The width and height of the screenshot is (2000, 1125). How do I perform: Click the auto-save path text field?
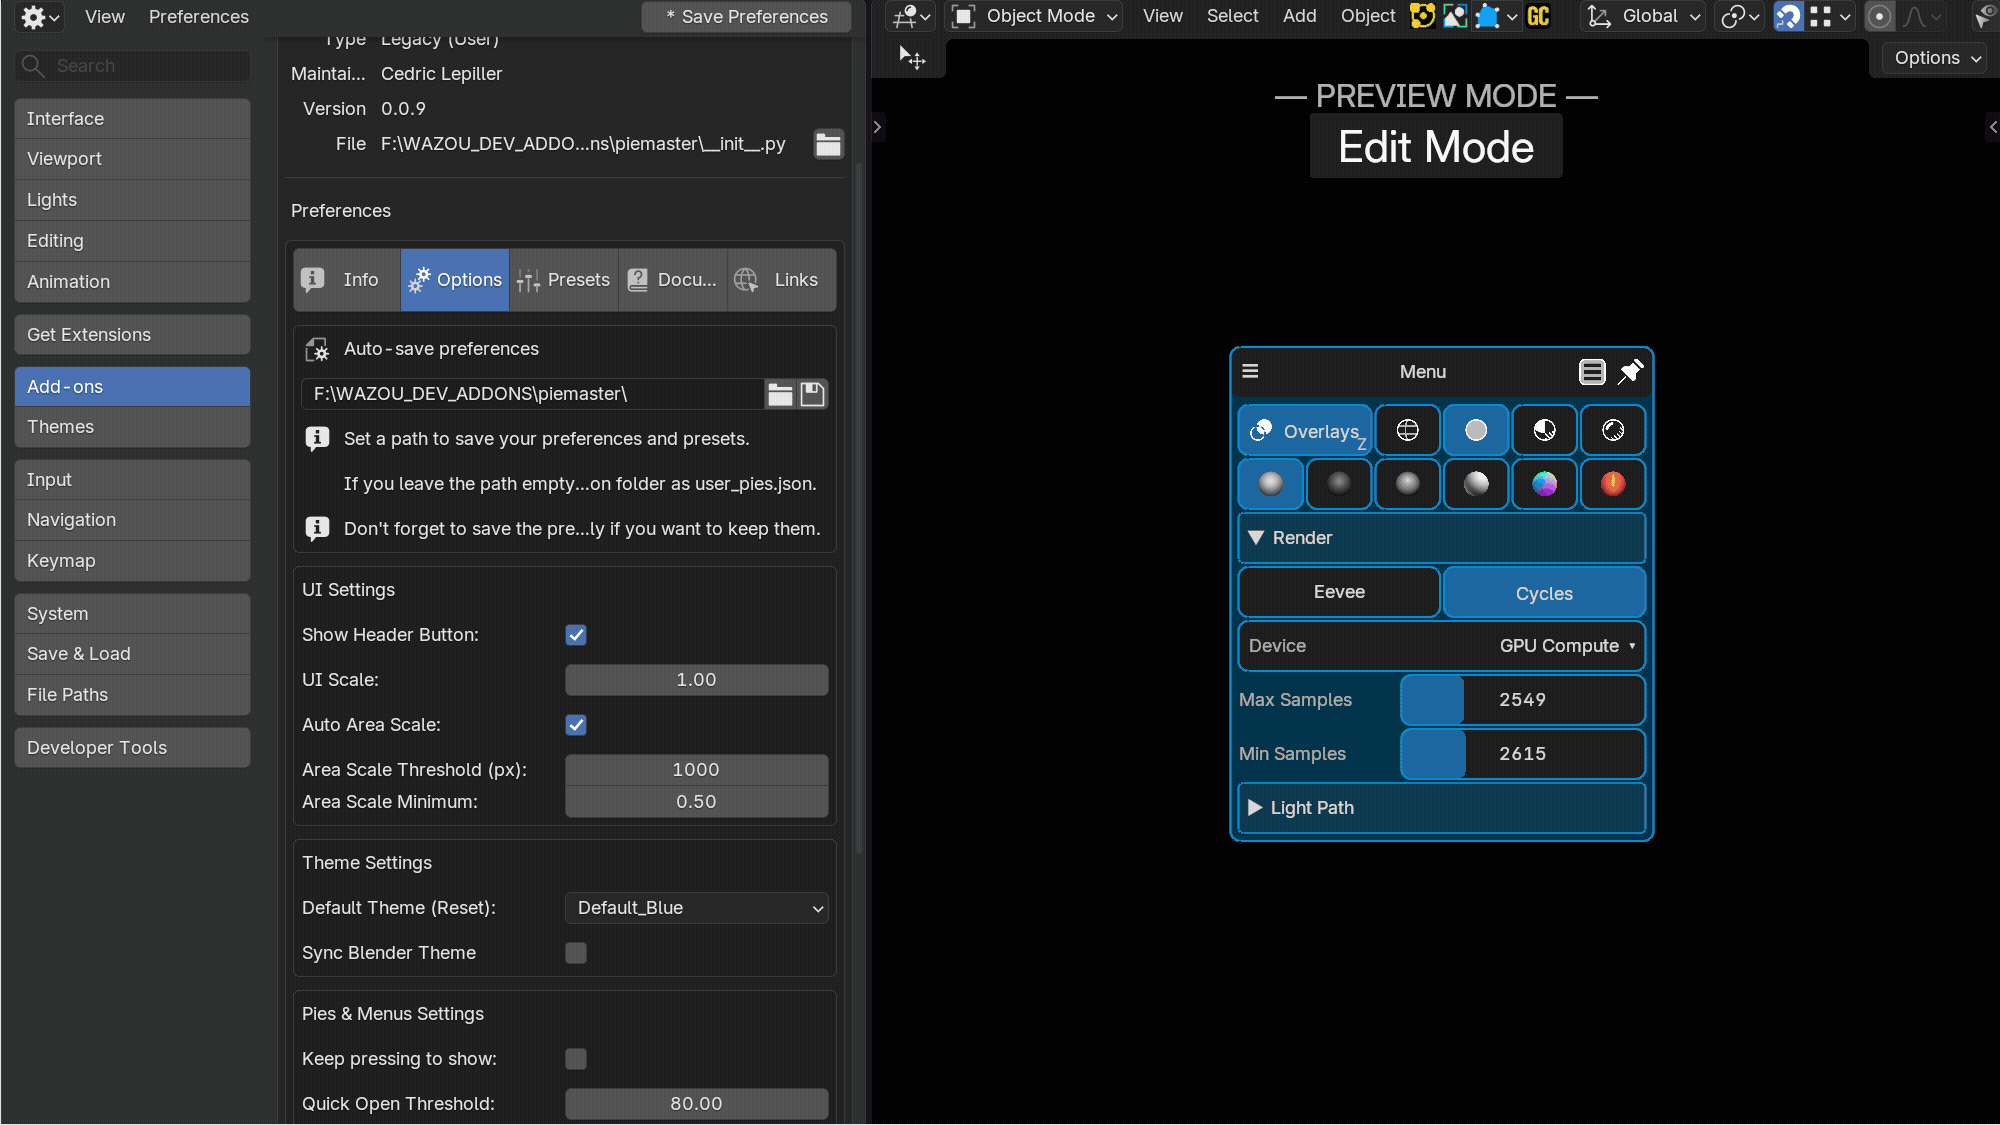click(x=532, y=394)
